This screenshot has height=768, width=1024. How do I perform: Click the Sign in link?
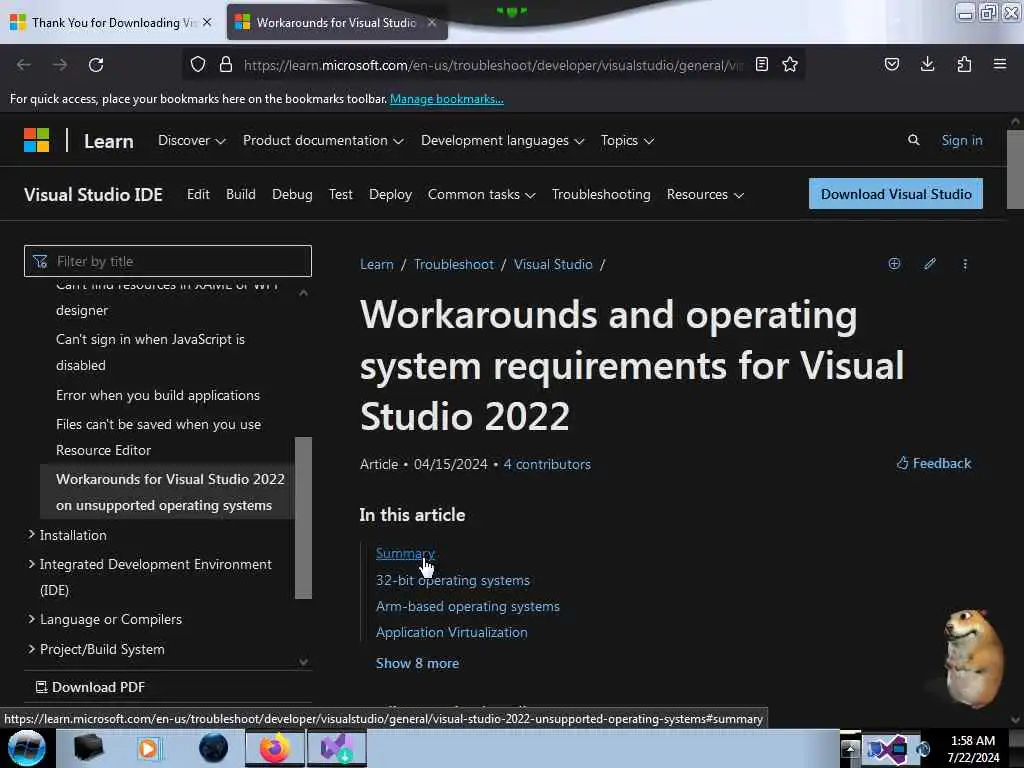[961, 140]
